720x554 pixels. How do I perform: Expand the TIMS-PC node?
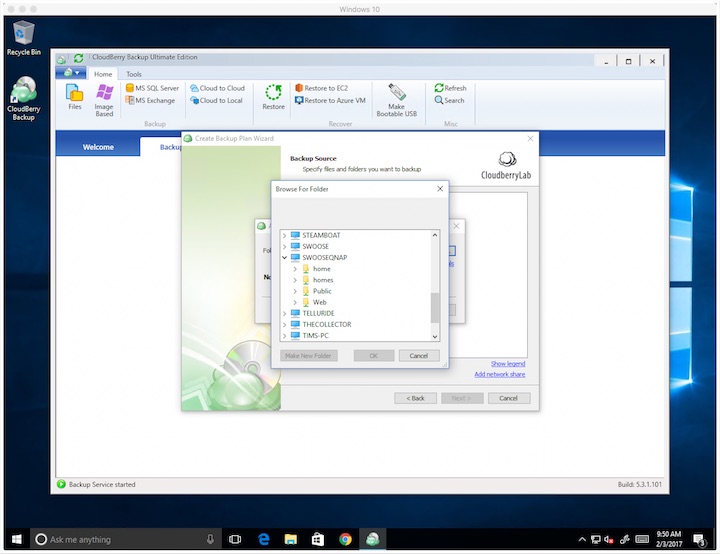(x=284, y=335)
